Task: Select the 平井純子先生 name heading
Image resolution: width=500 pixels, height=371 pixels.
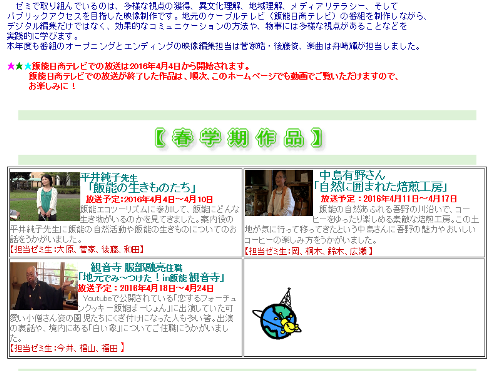Action: [x=109, y=177]
